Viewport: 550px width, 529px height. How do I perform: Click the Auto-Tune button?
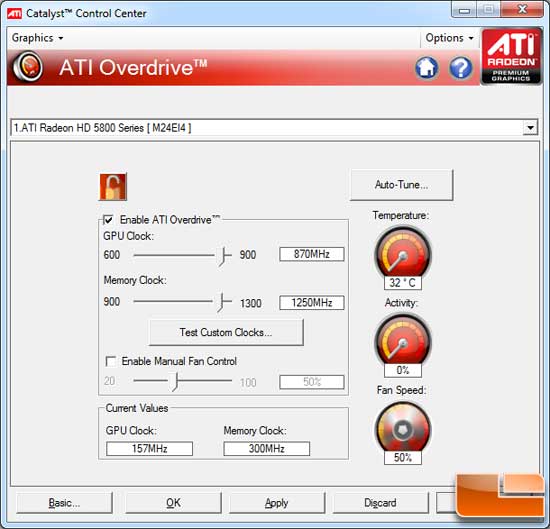click(402, 185)
